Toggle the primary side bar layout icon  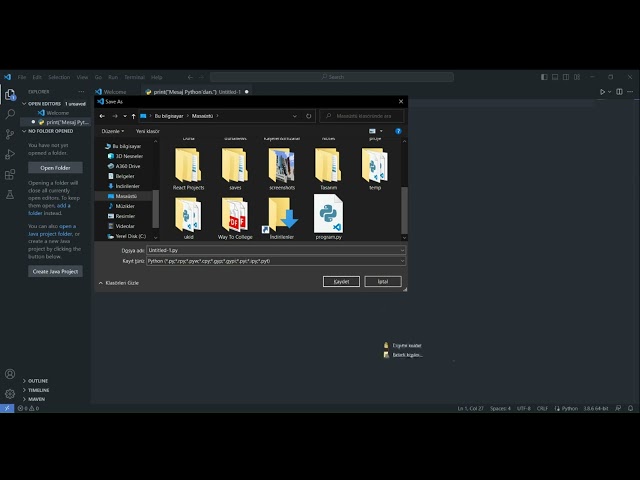[544, 77]
